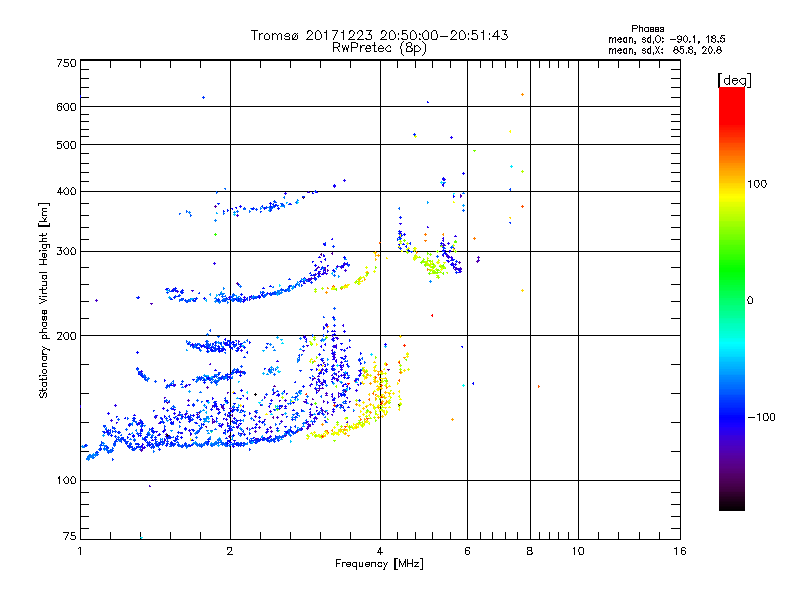This screenshot has width=800, height=600.
Task: Click the x-axis label '2'
Action: [x=230, y=551]
